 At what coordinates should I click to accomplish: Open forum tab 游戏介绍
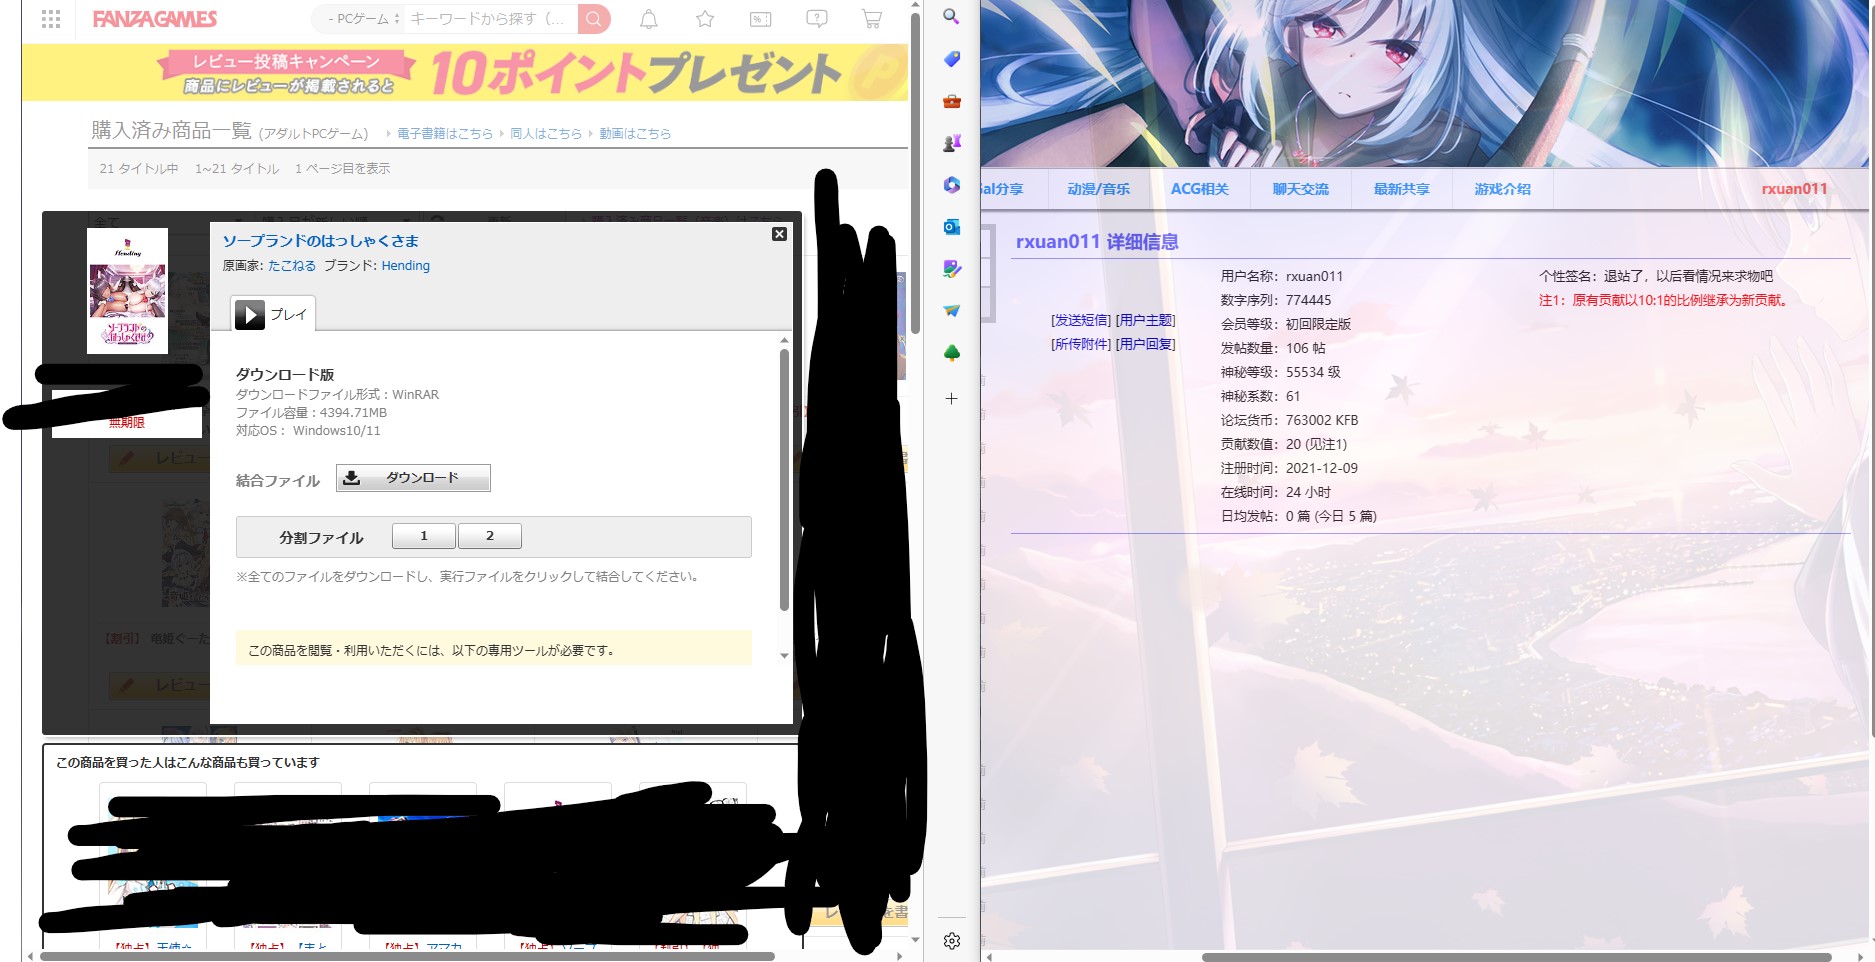1502,189
